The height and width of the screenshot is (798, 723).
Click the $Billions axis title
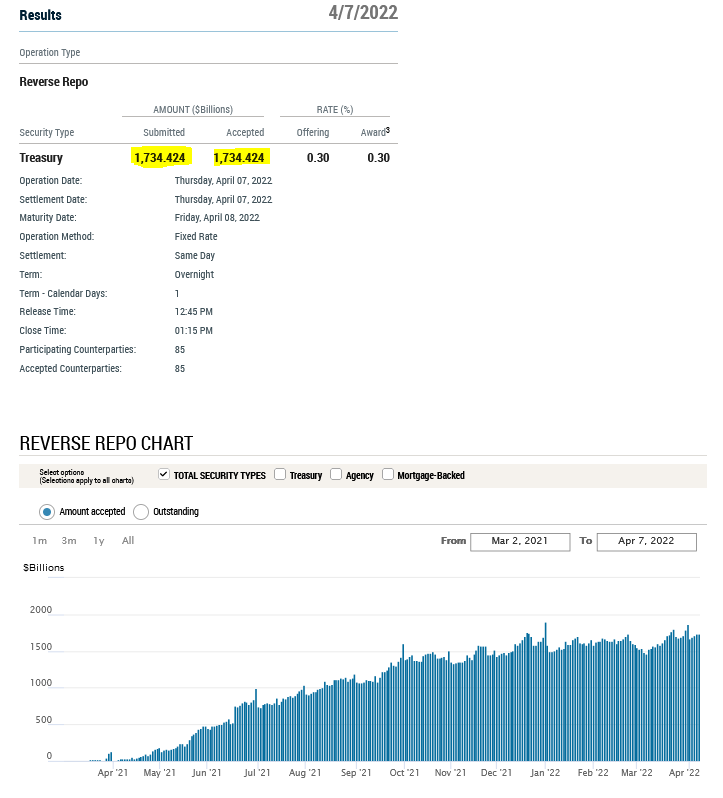pyautogui.click(x=44, y=567)
